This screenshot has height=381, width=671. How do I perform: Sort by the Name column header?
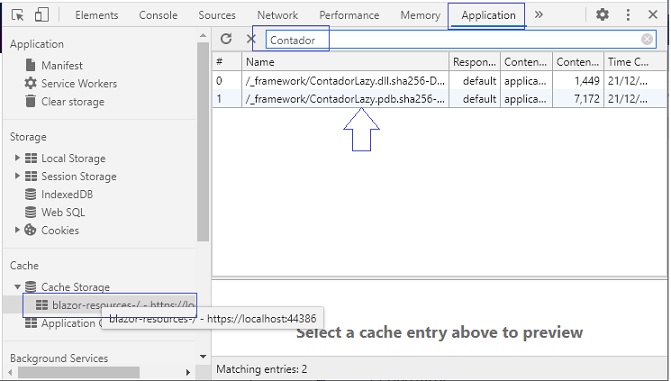[x=345, y=62]
